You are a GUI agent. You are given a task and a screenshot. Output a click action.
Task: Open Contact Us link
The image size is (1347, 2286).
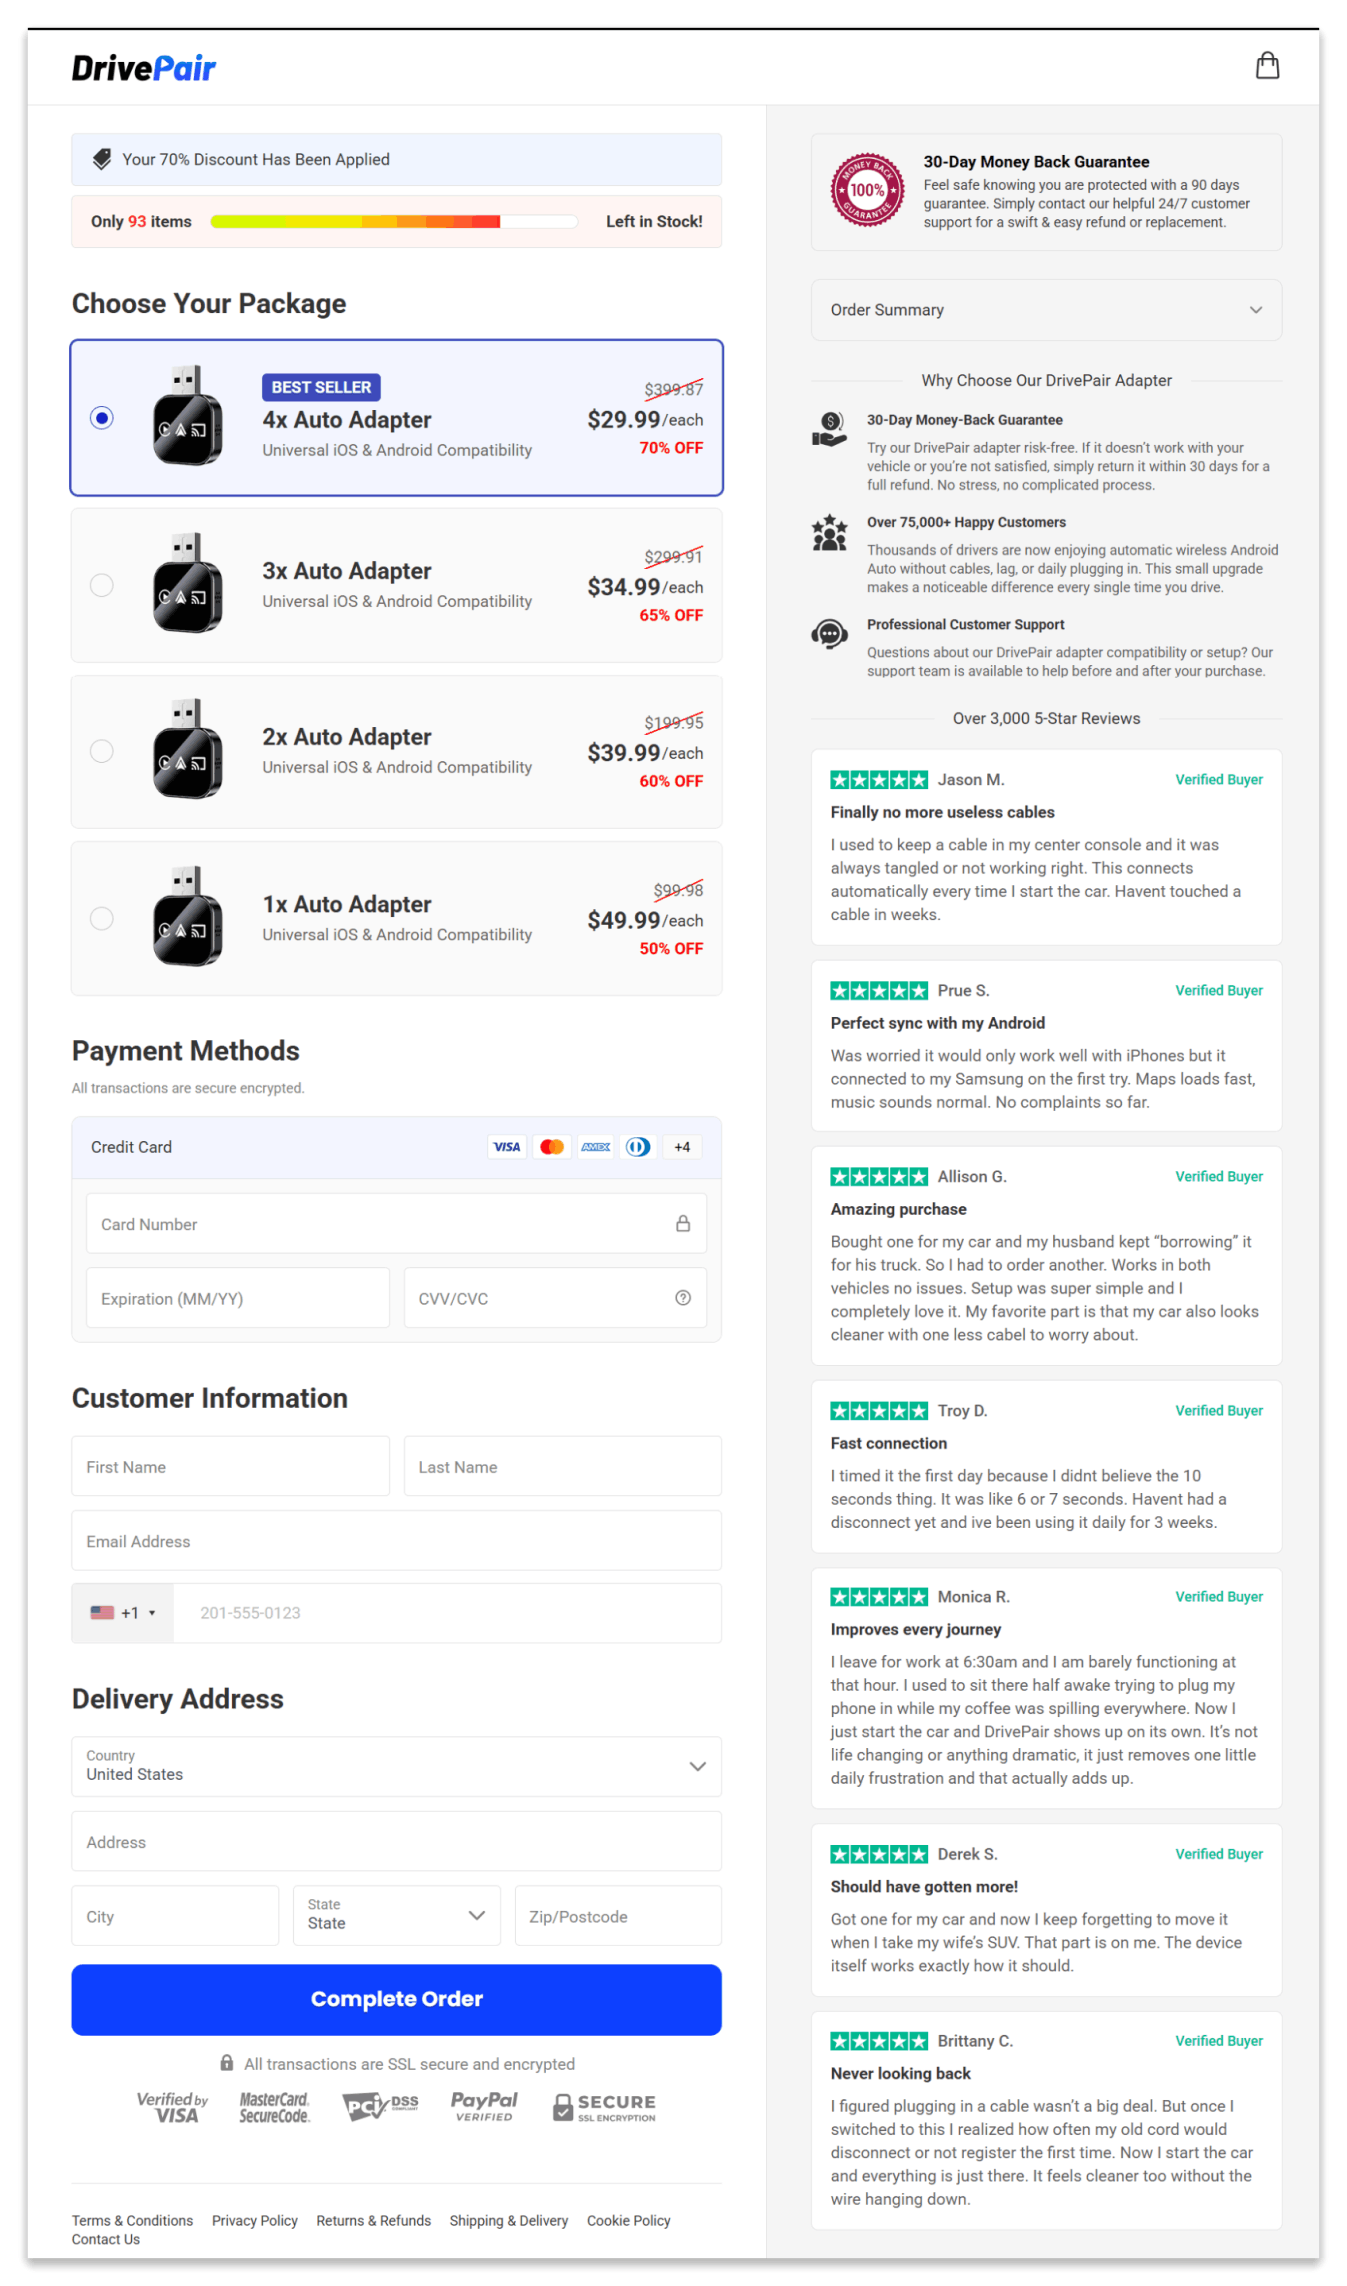(106, 2239)
